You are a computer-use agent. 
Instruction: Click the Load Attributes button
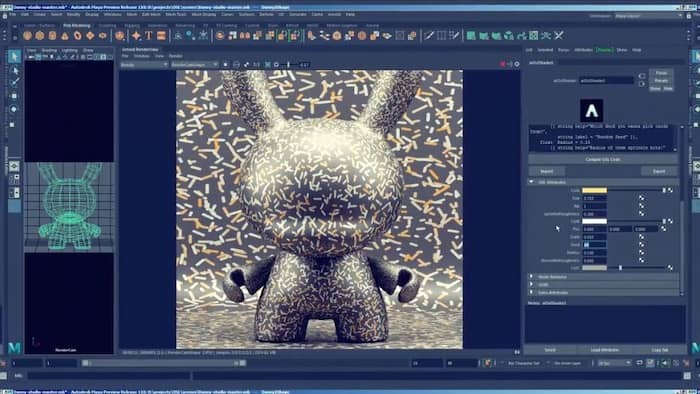[x=604, y=350]
